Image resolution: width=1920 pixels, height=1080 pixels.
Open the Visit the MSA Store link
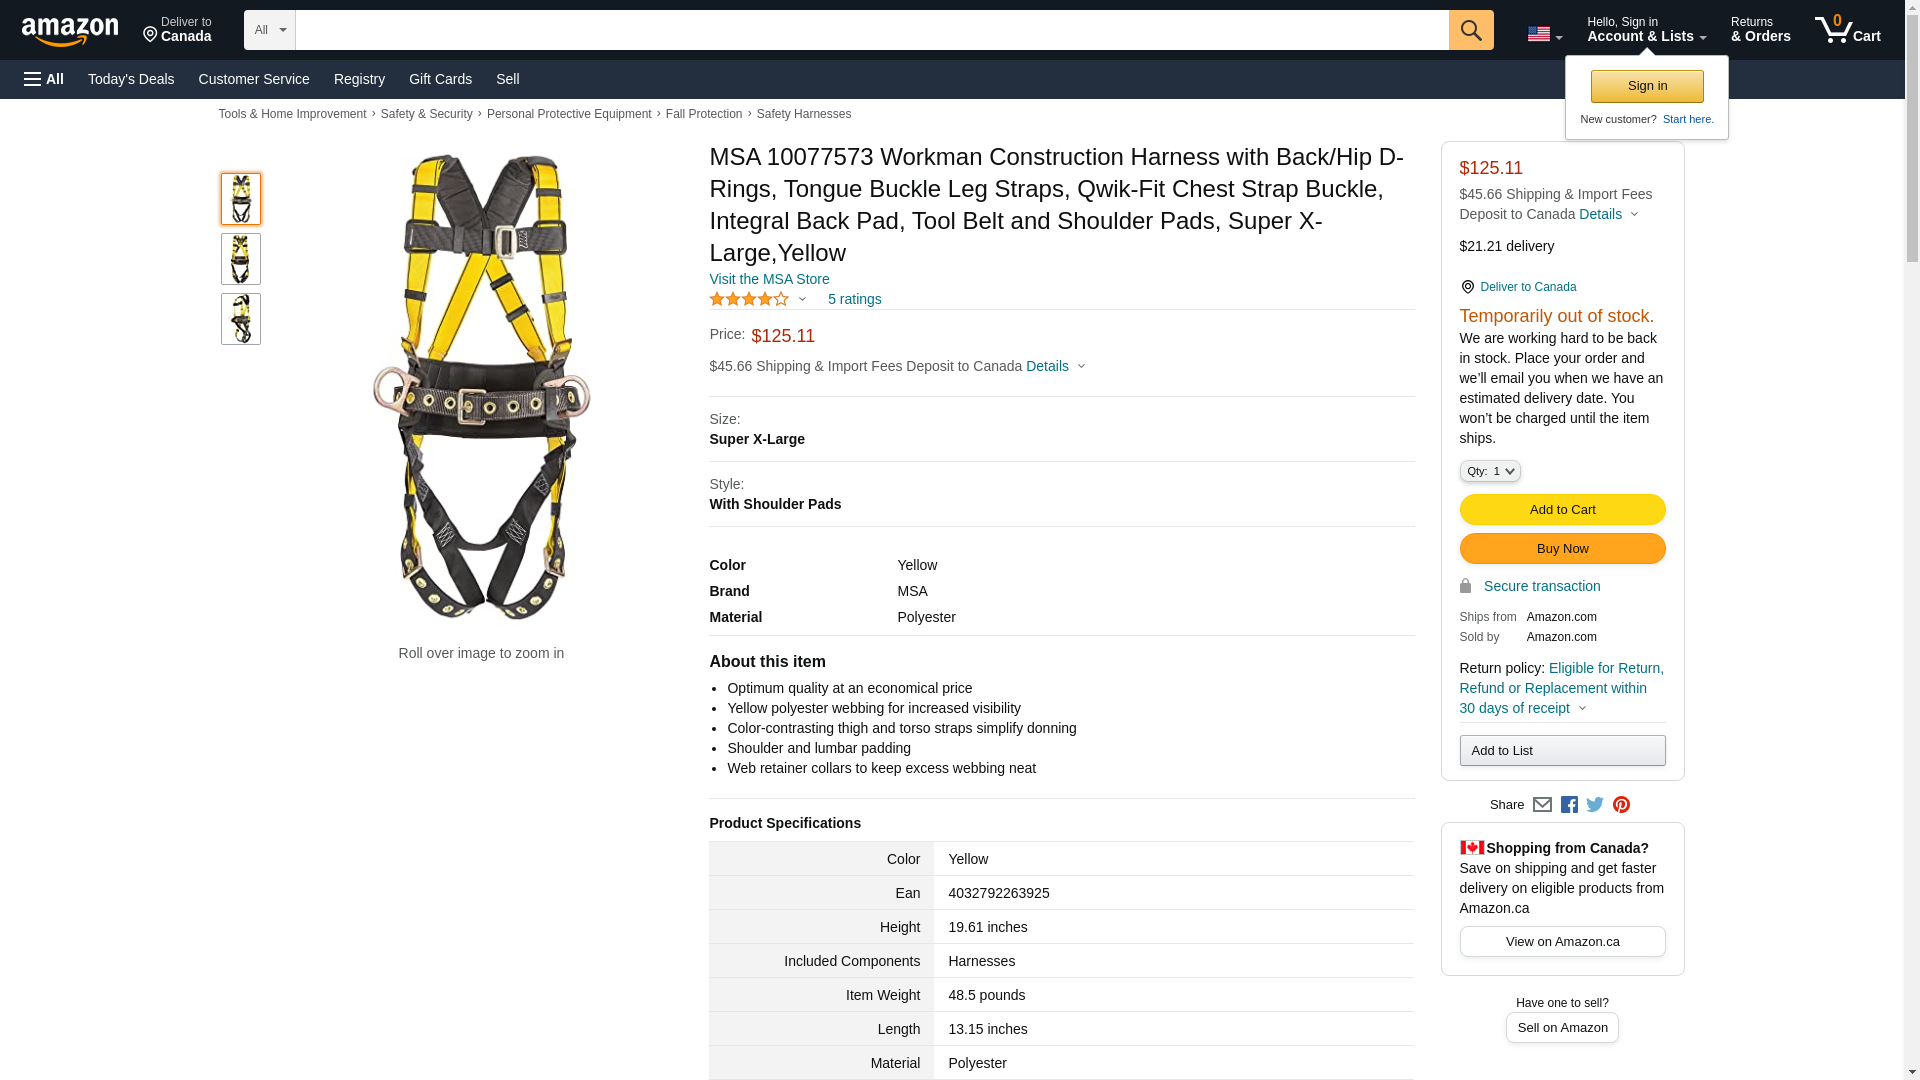click(769, 279)
